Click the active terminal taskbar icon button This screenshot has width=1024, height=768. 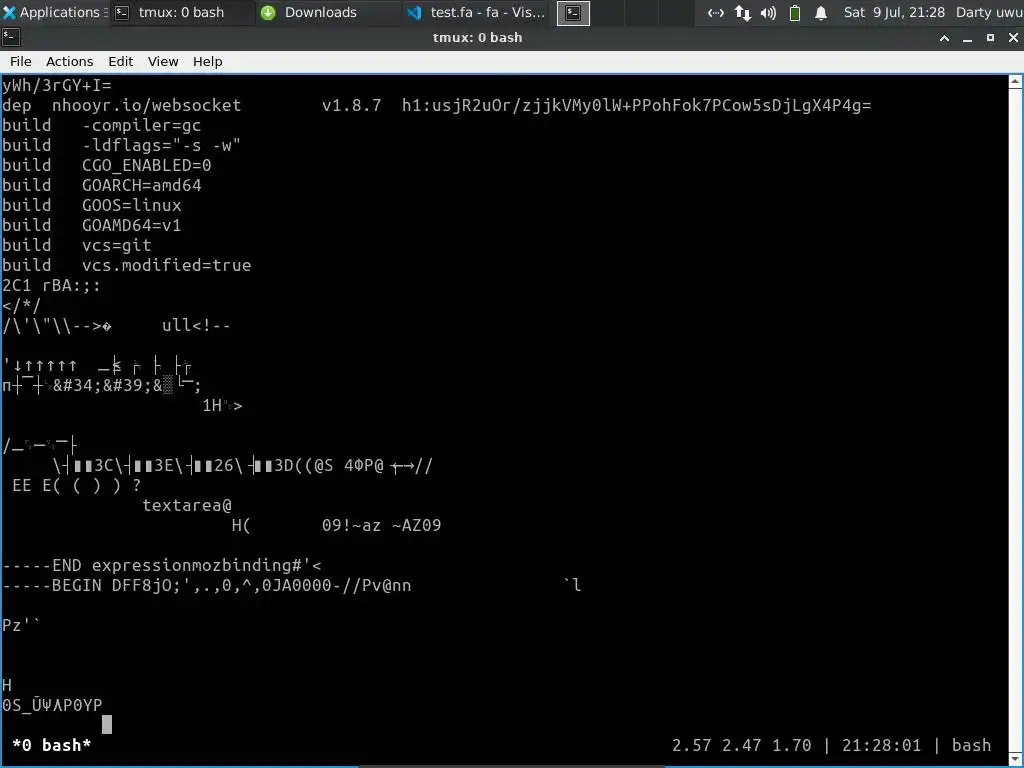coord(573,12)
